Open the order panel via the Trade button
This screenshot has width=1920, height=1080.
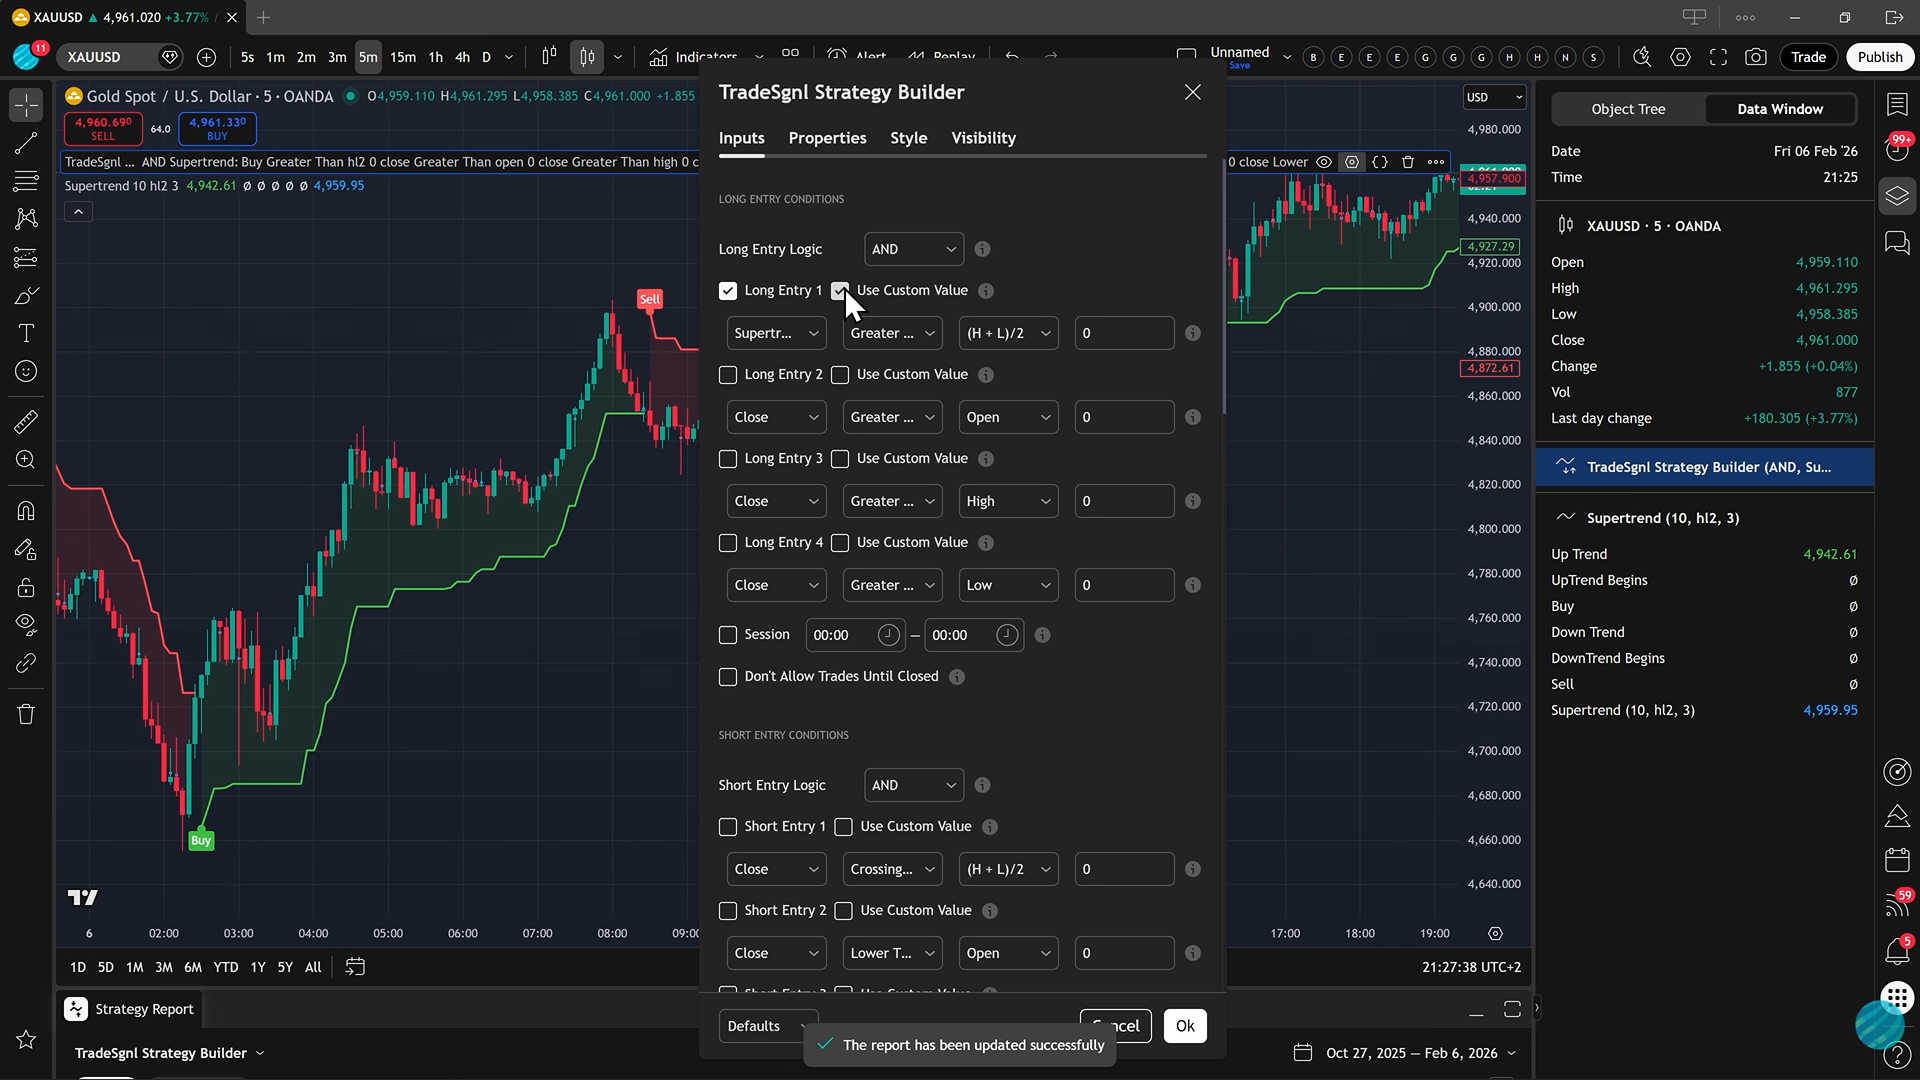[x=1808, y=57]
